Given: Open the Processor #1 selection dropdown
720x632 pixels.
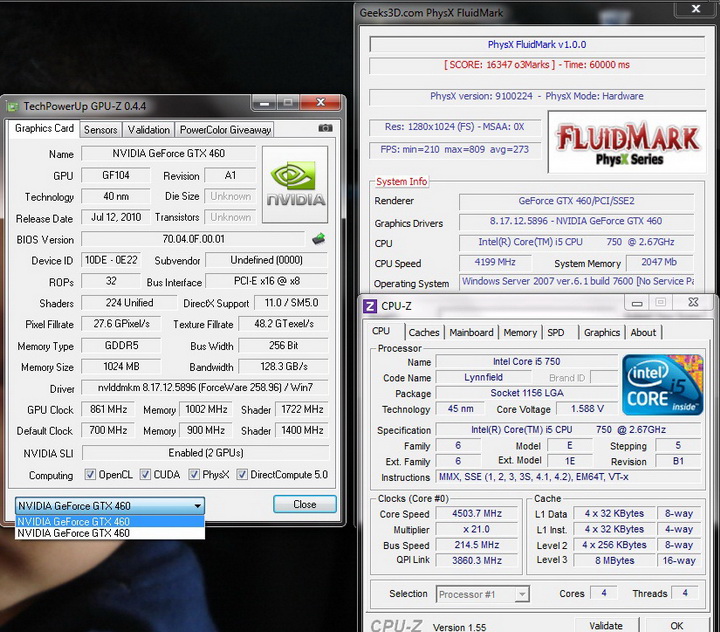Looking at the screenshot, I should coord(482,594).
